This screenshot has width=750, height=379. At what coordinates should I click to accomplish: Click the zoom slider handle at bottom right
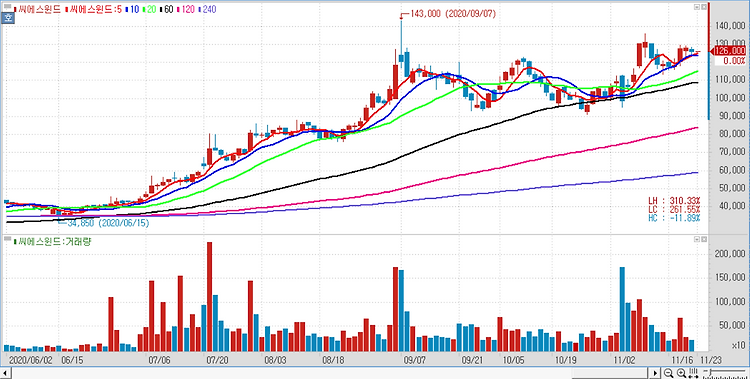(x=711, y=372)
